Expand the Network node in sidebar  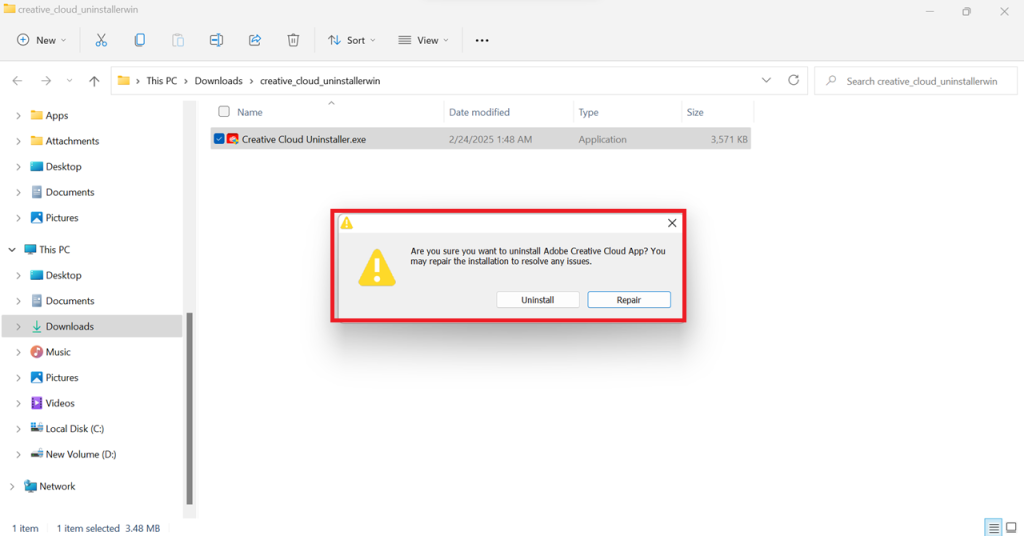(12, 486)
